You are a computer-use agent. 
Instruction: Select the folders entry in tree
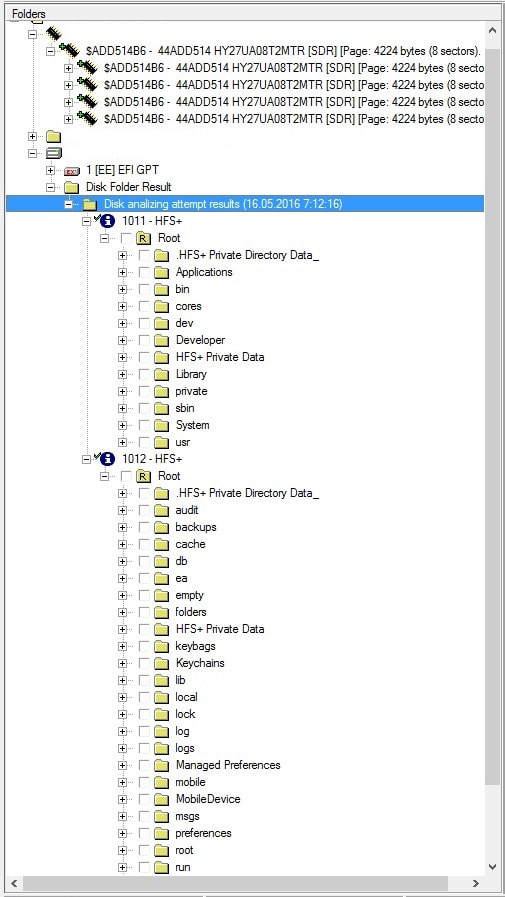pos(191,612)
